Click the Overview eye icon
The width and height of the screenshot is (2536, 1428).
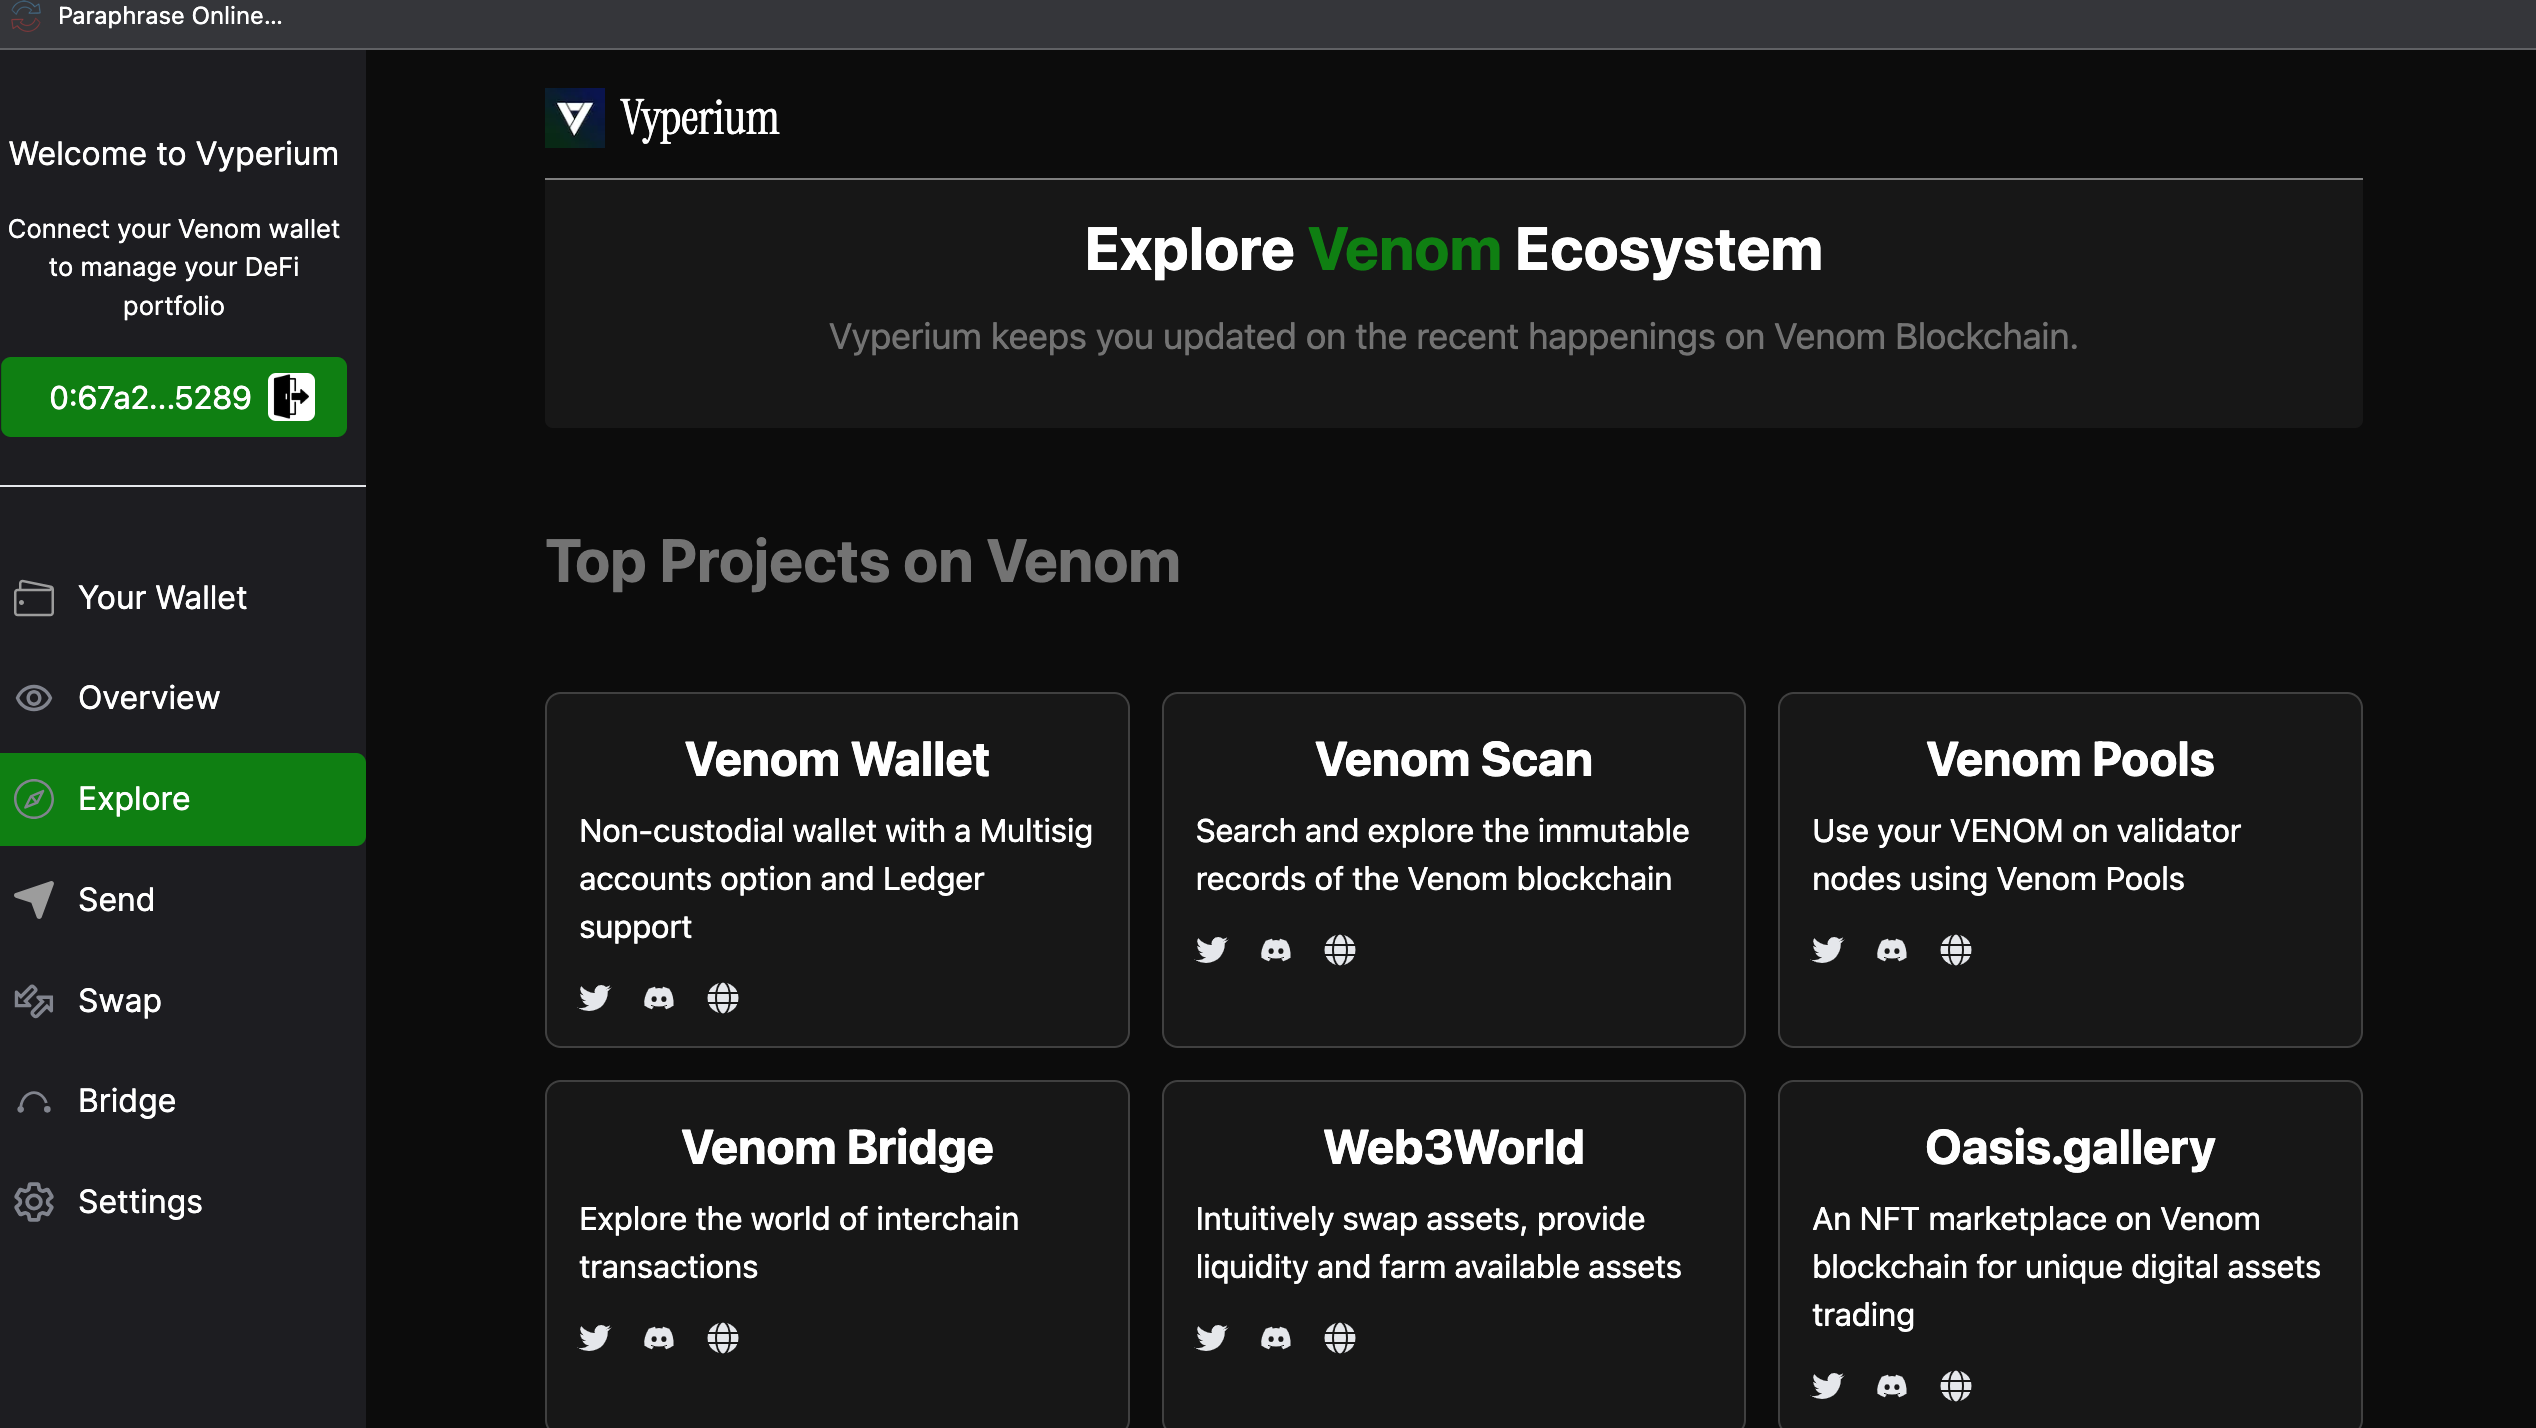coord(33,697)
